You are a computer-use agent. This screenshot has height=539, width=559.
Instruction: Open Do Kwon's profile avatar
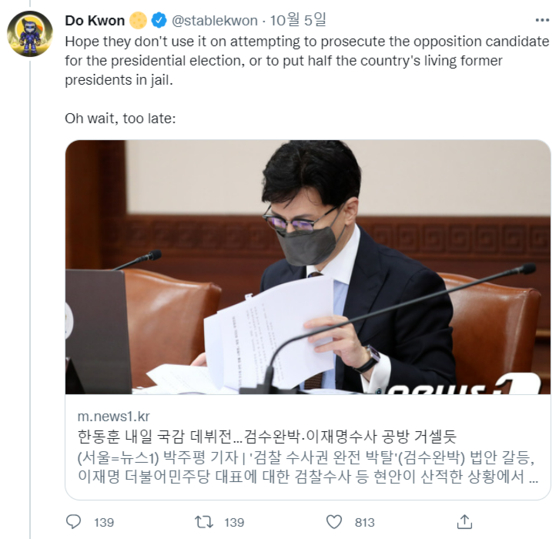[x=30, y=34]
